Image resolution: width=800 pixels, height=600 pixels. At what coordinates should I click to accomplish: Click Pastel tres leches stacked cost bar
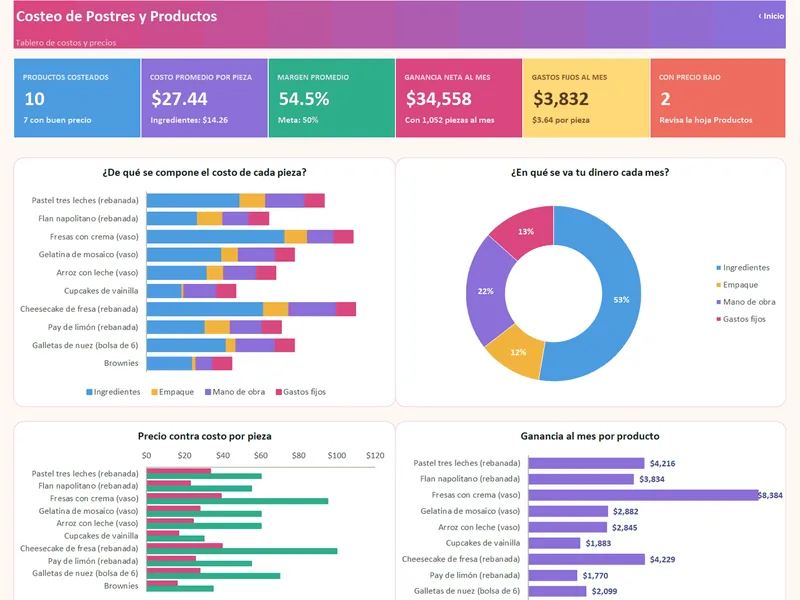[x=236, y=201]
